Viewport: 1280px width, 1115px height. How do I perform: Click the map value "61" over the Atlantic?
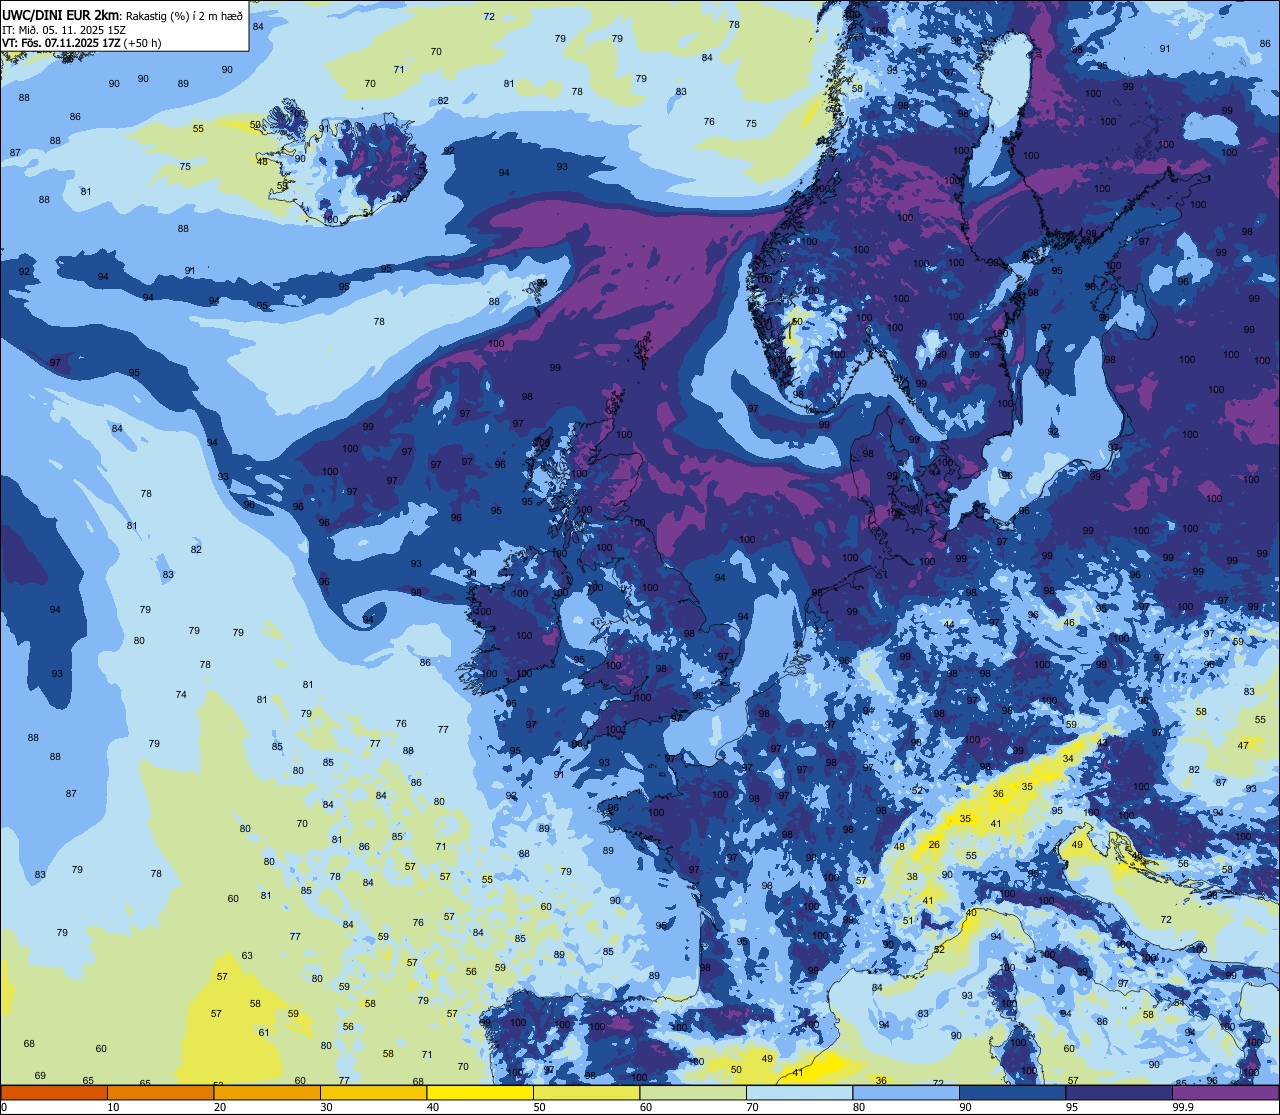(264, 1033)
